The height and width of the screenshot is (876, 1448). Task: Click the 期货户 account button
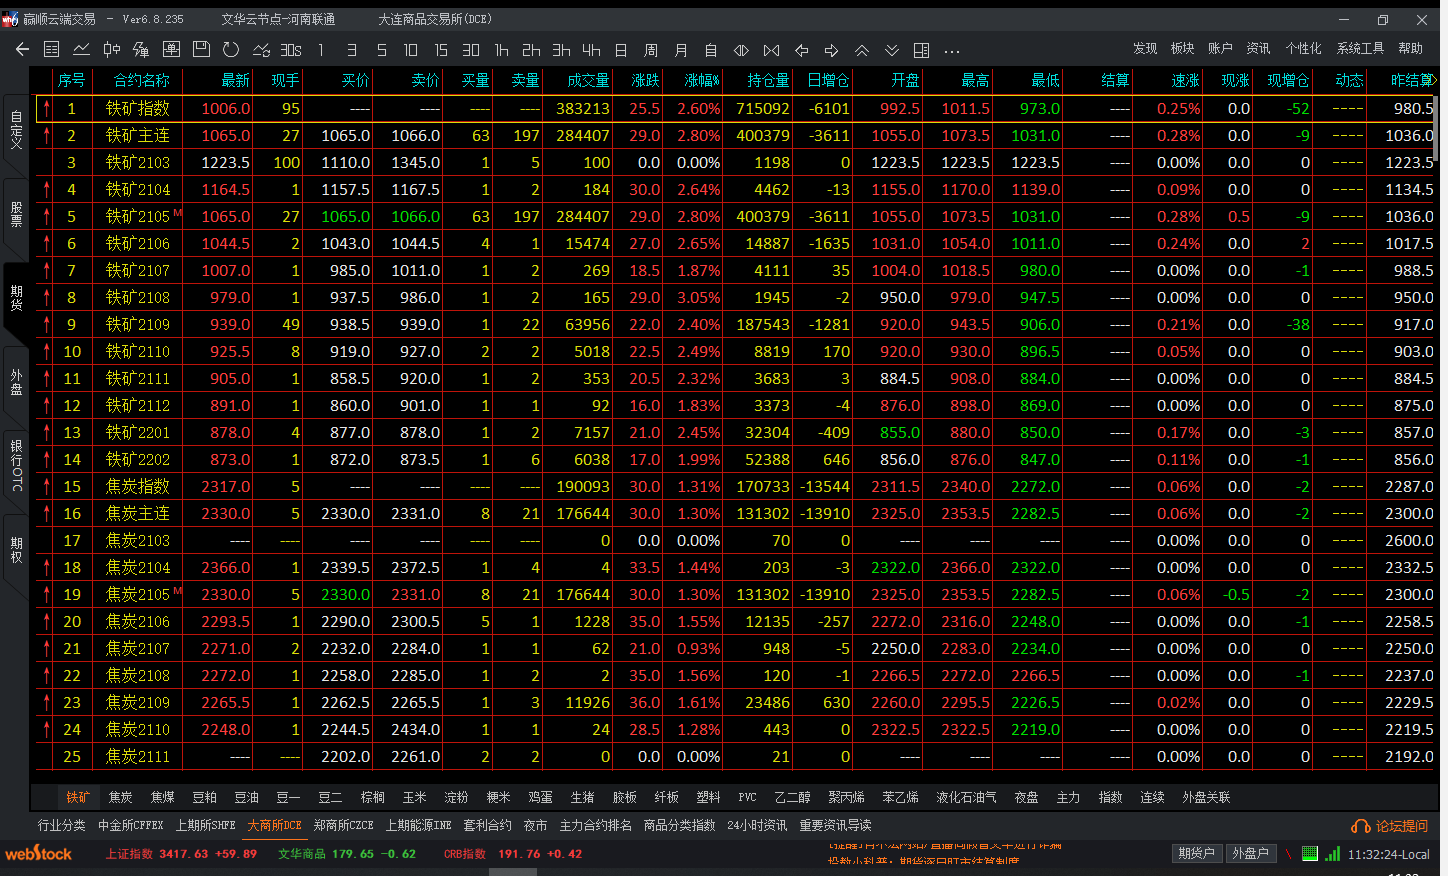pyautogui.click(x=1197, y=853)
